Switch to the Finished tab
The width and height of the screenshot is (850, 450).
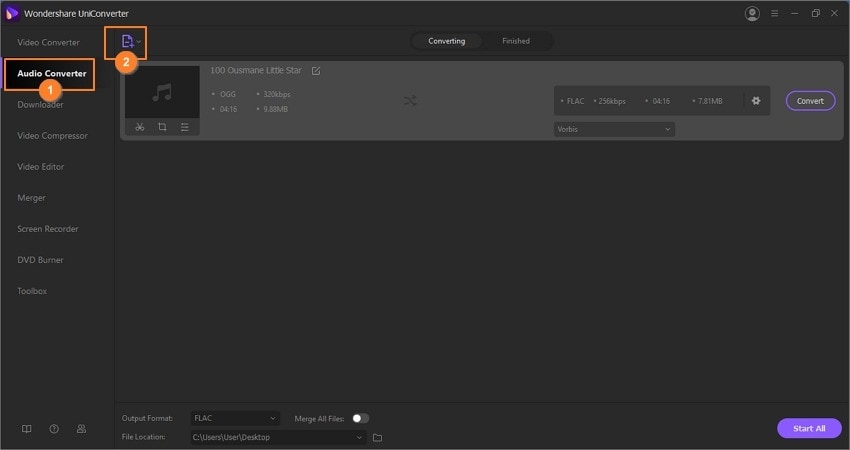point(516,41)
